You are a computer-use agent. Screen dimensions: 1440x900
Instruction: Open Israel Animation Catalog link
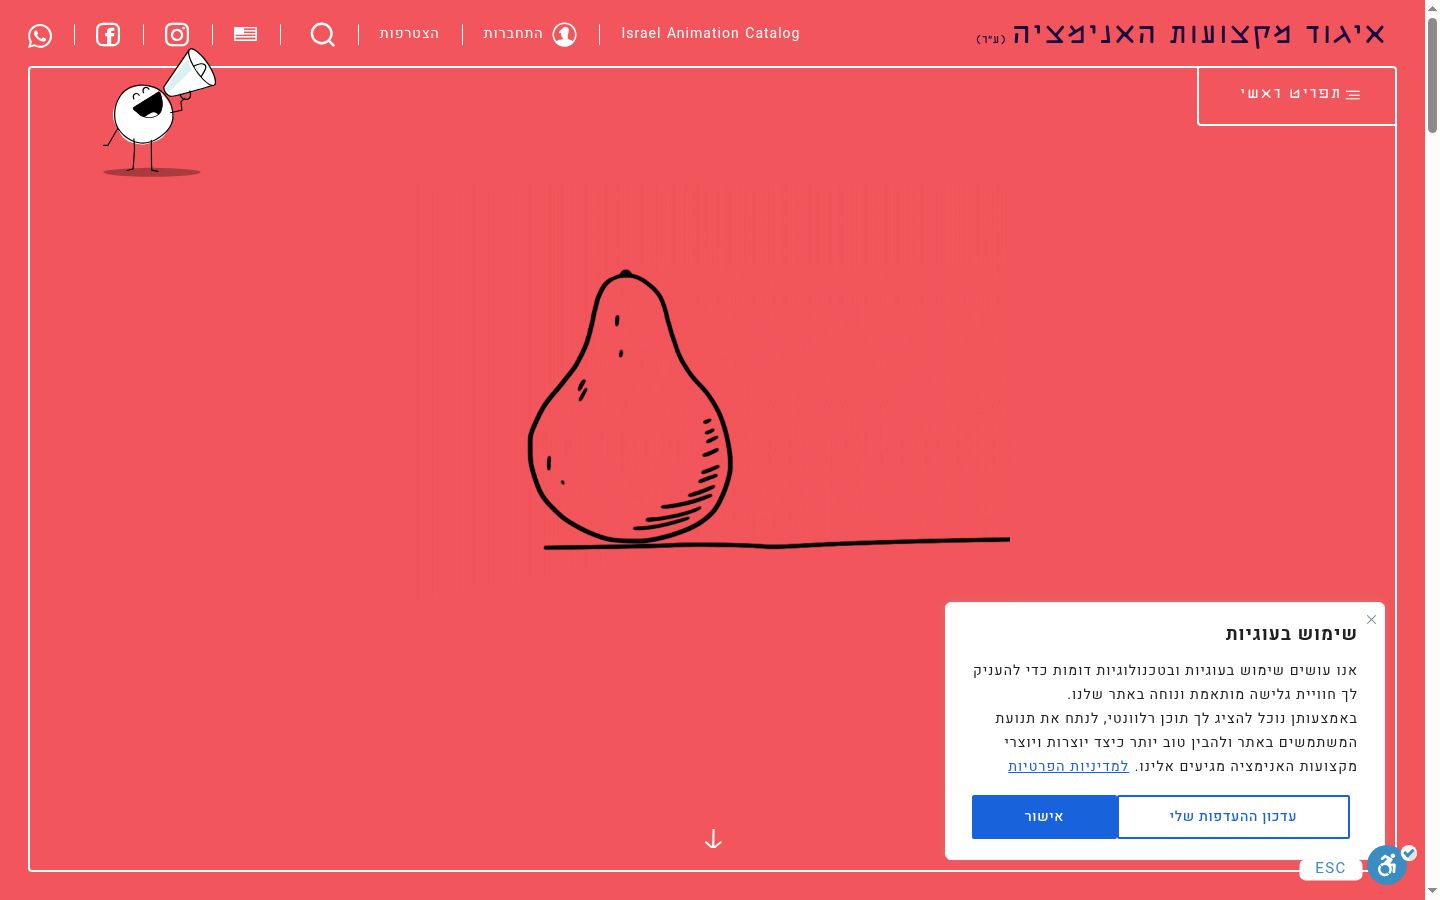point(710,33)
